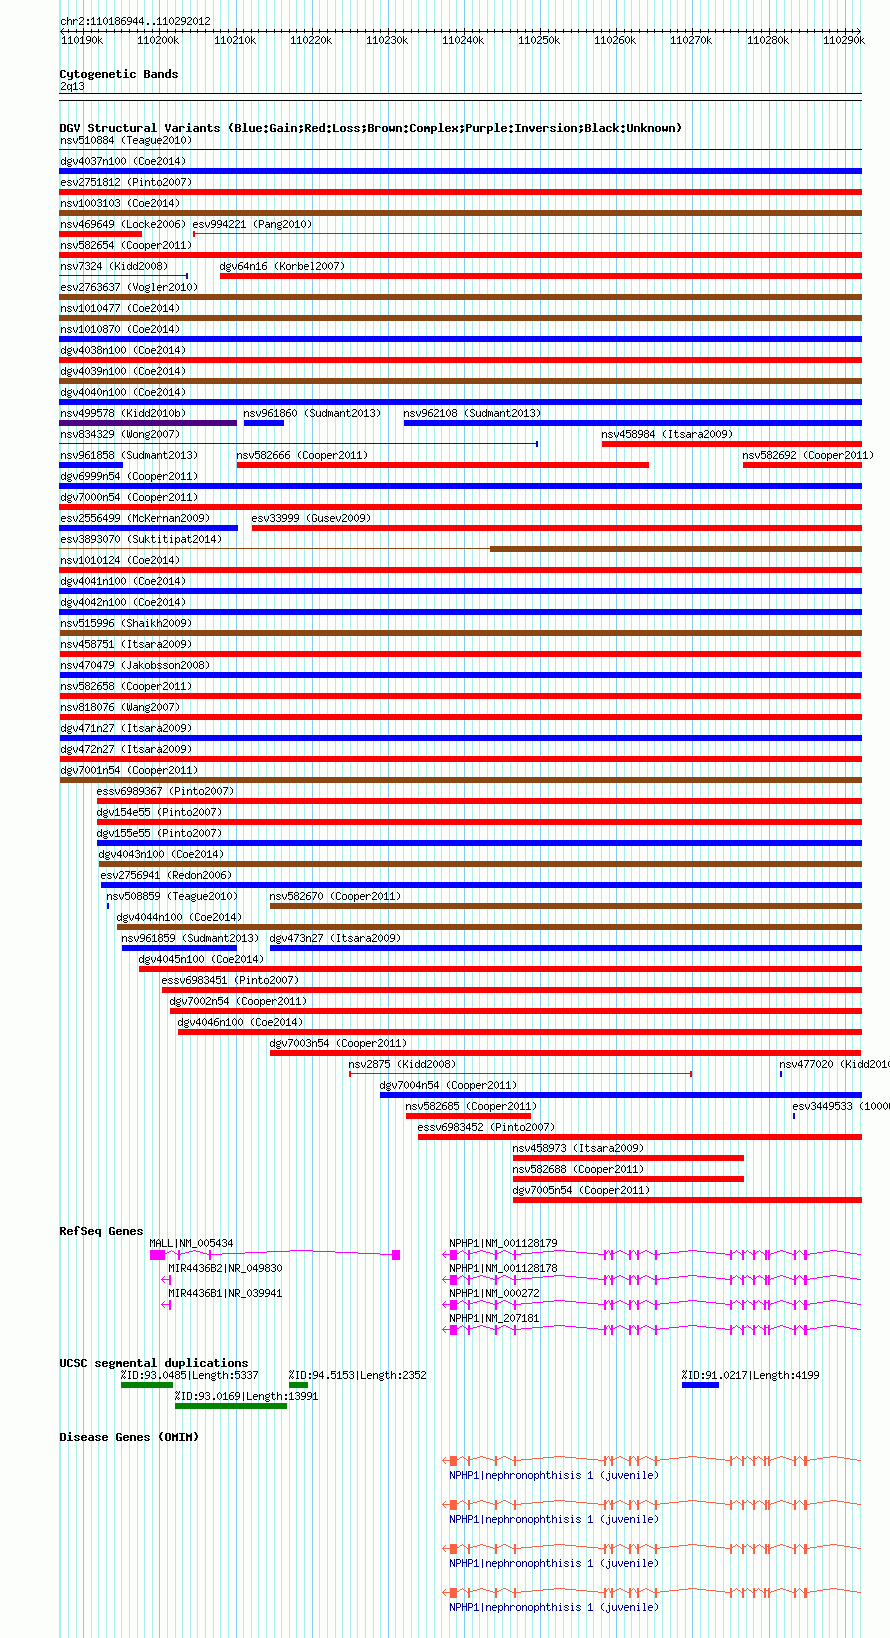Click the segmental duplication %ID:93.0169 Length:13991
The height and width of the screenshot is (1638, 890).
pos(247,1396)
